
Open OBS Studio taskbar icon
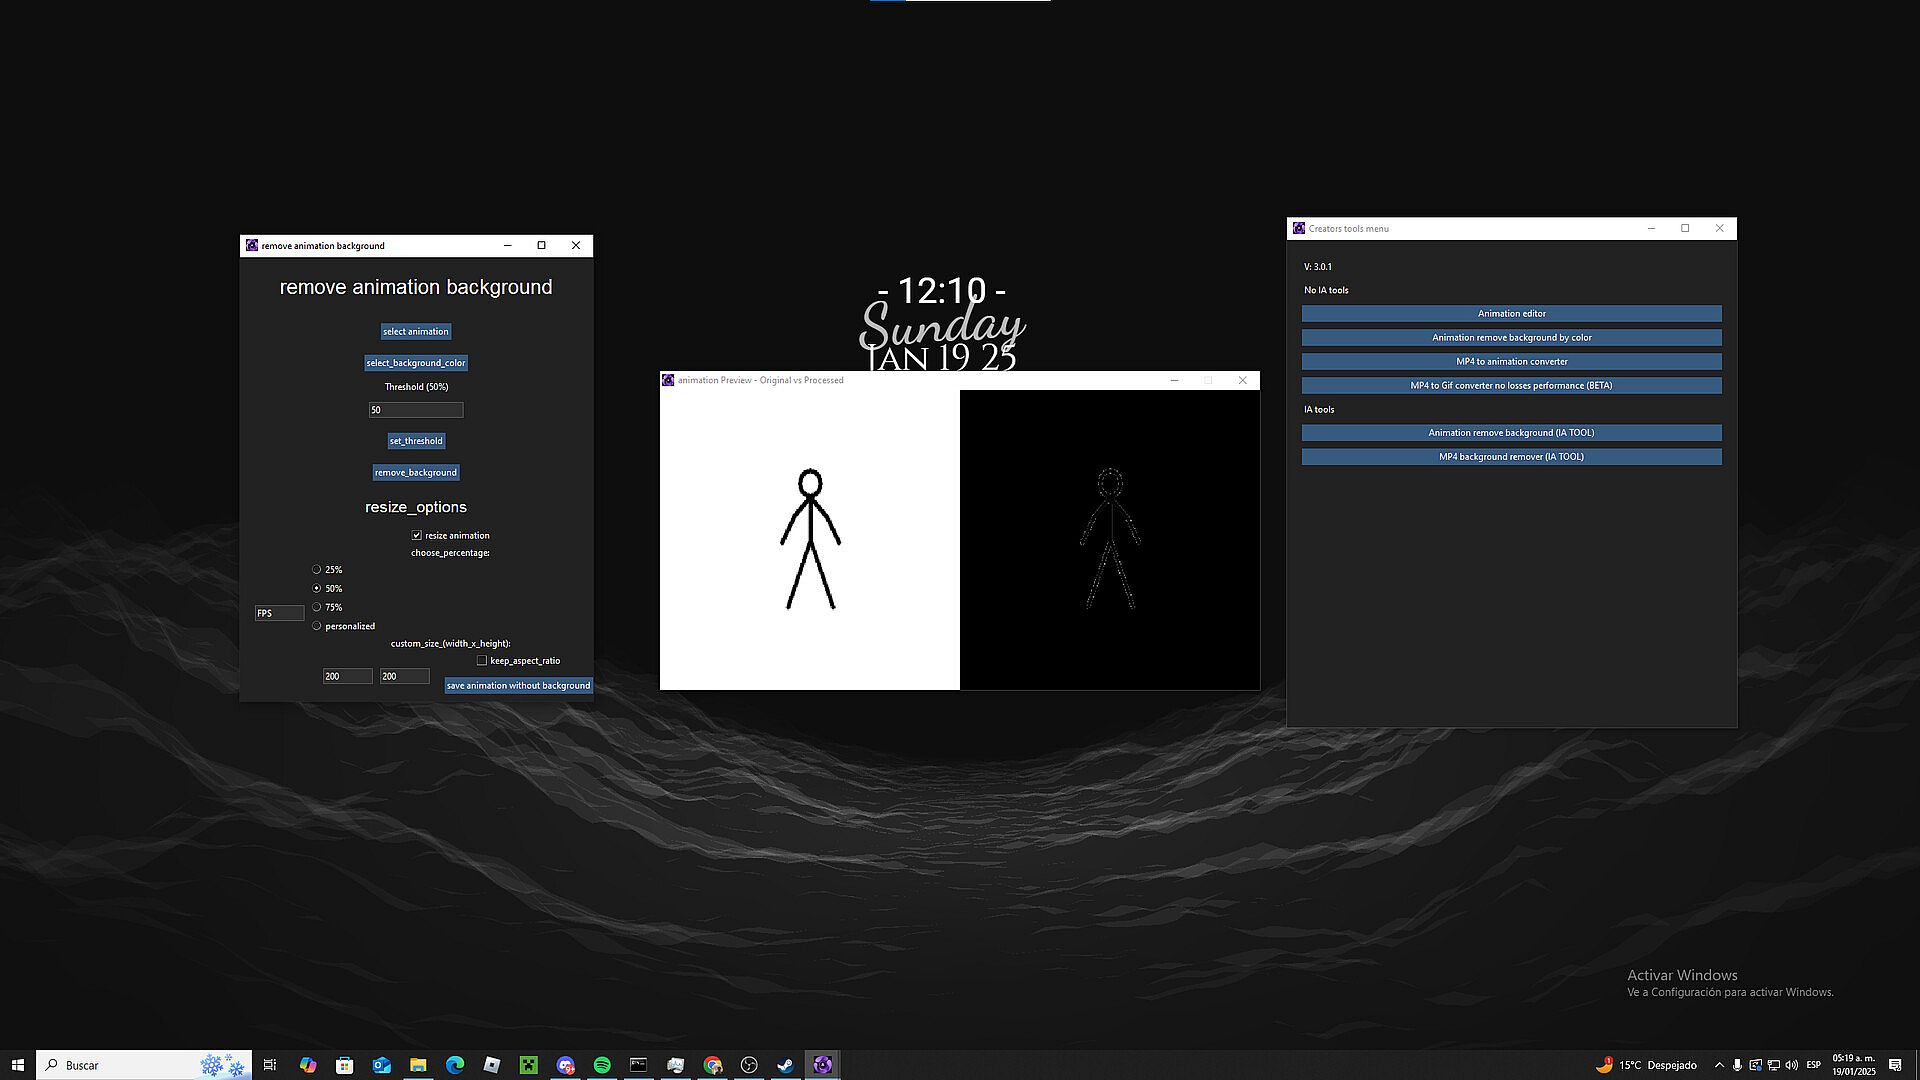tap(749, 1065)
